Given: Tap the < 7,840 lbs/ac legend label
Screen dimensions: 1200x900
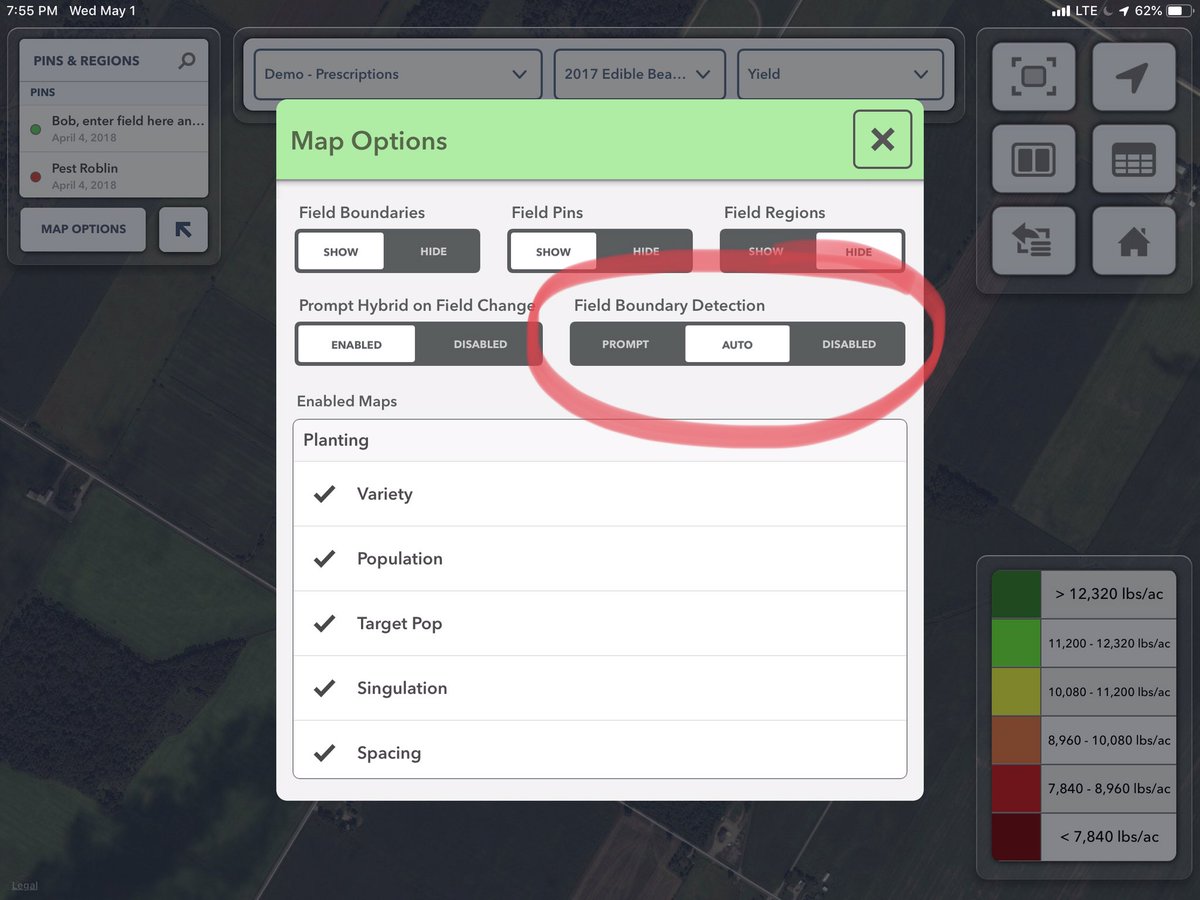Looking at the screenshot, I should pyautogui.click(x=1108, y=836).
